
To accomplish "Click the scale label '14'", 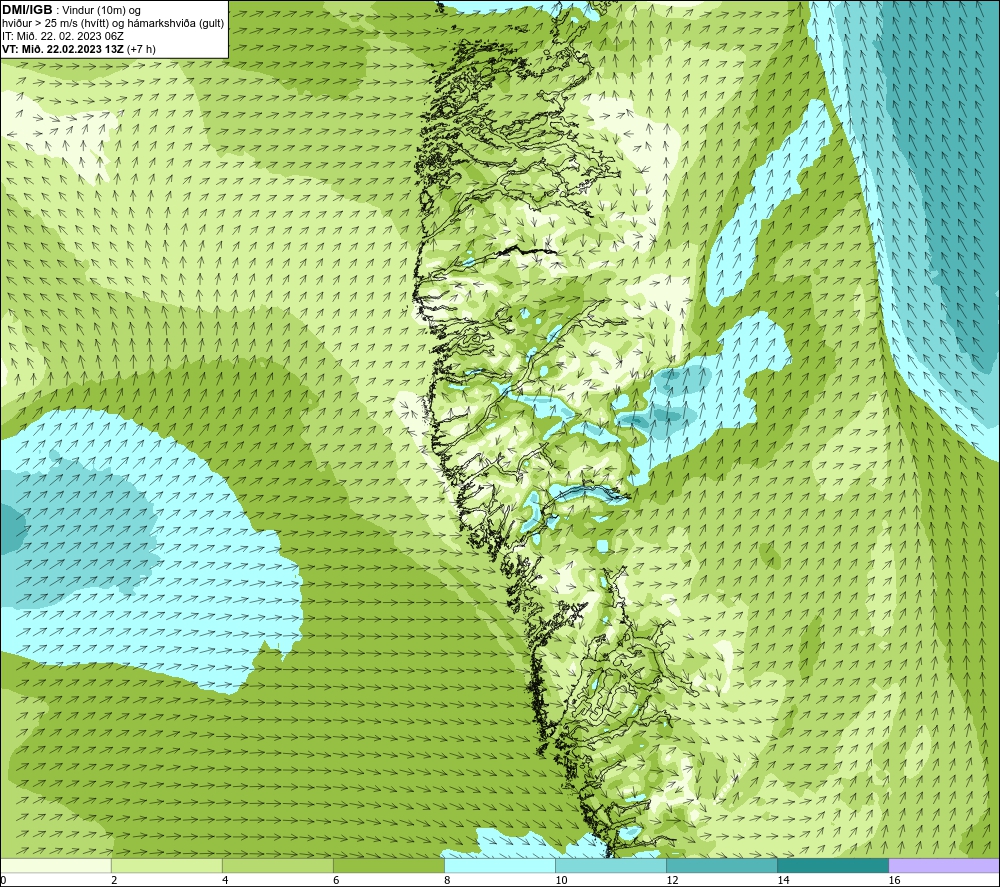I will (783, 881).
